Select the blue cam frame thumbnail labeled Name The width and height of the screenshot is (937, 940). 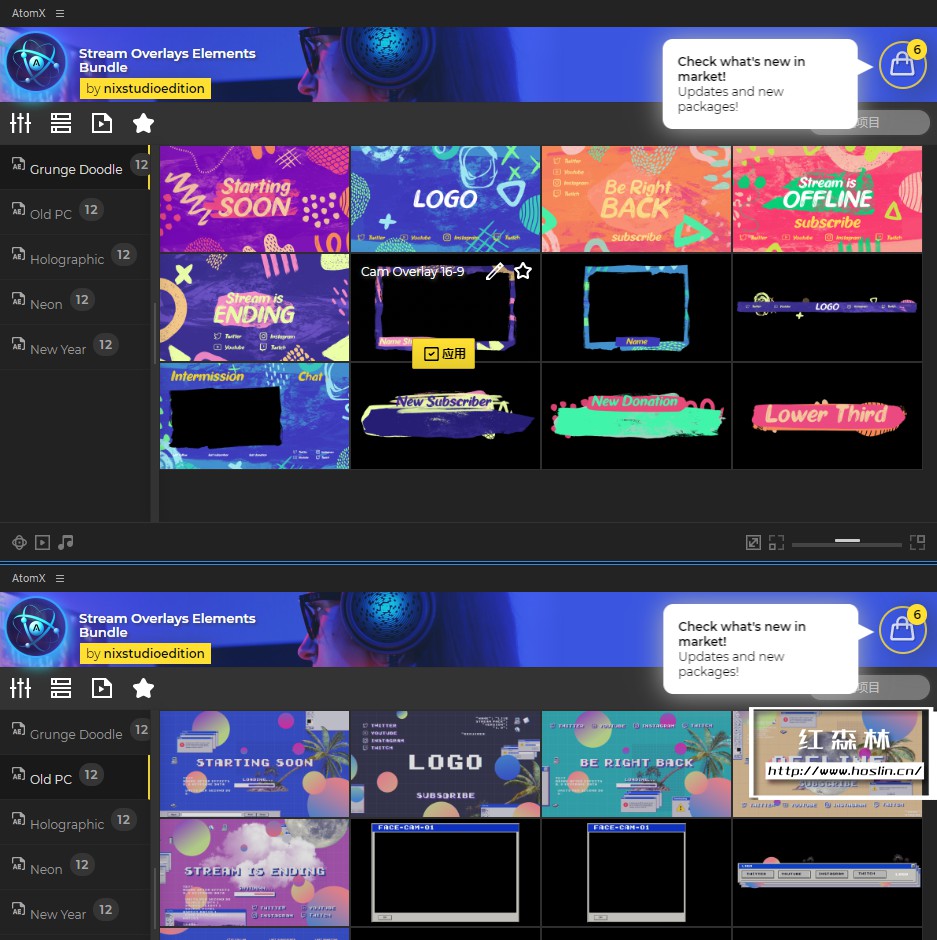pos(636,308)
